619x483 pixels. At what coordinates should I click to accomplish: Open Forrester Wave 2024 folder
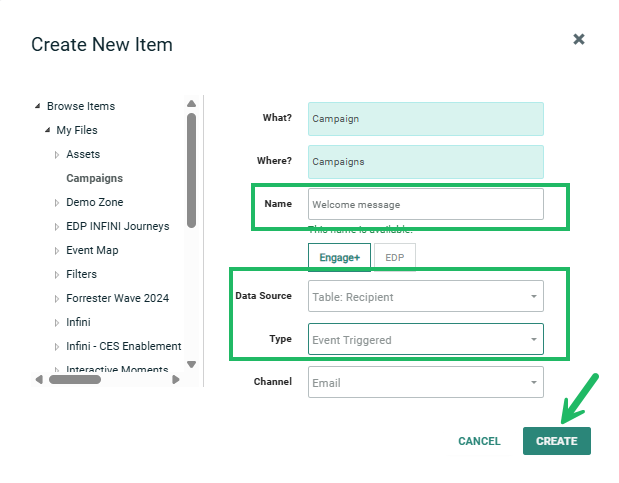coord(117,298)
